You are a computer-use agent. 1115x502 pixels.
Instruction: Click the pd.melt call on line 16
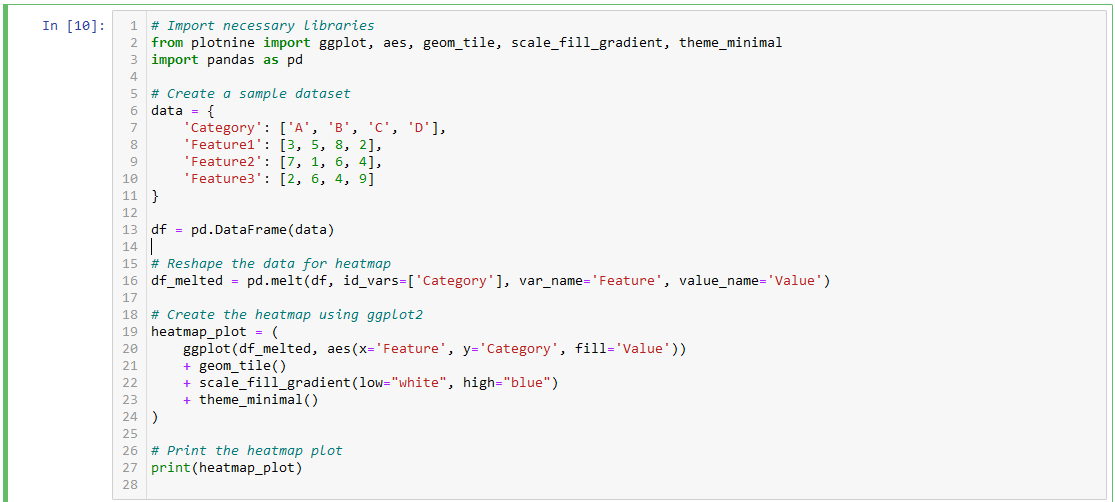click(x=491, y=281)
